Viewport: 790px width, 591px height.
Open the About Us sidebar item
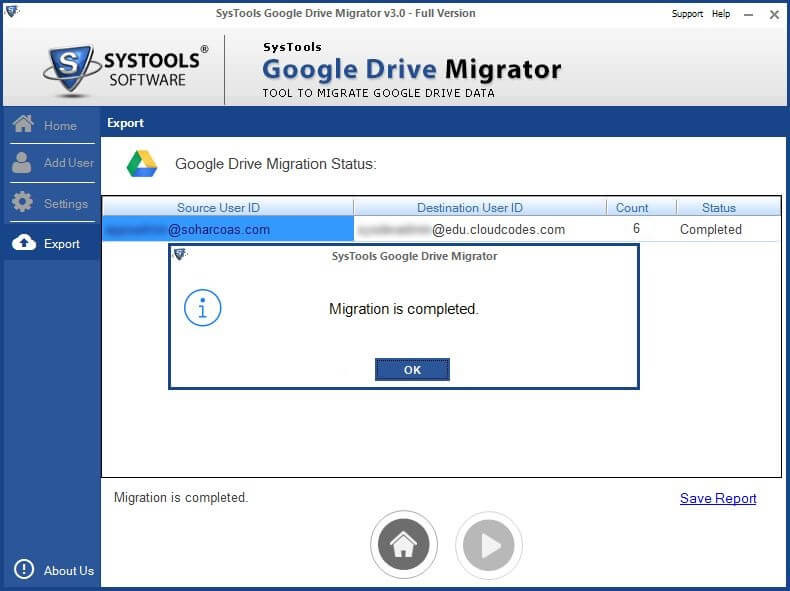[x=53, y=570]
